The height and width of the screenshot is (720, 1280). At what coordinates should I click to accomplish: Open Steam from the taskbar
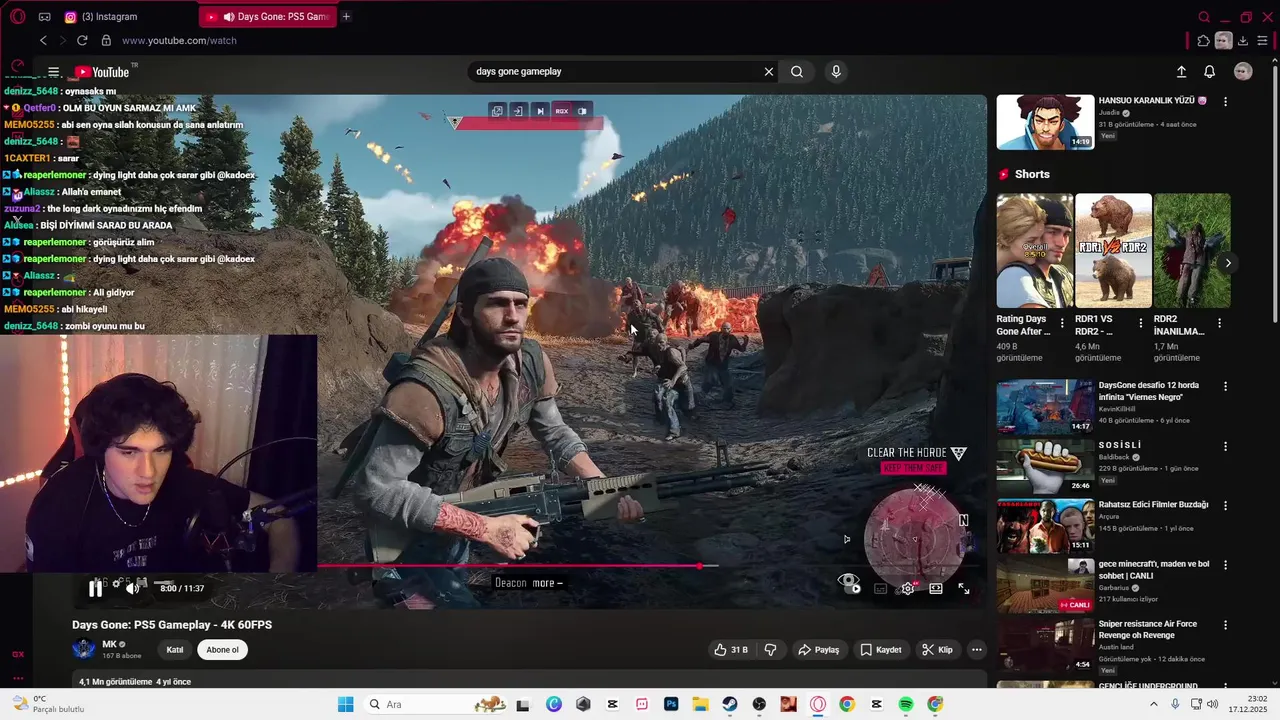(730, 705)
